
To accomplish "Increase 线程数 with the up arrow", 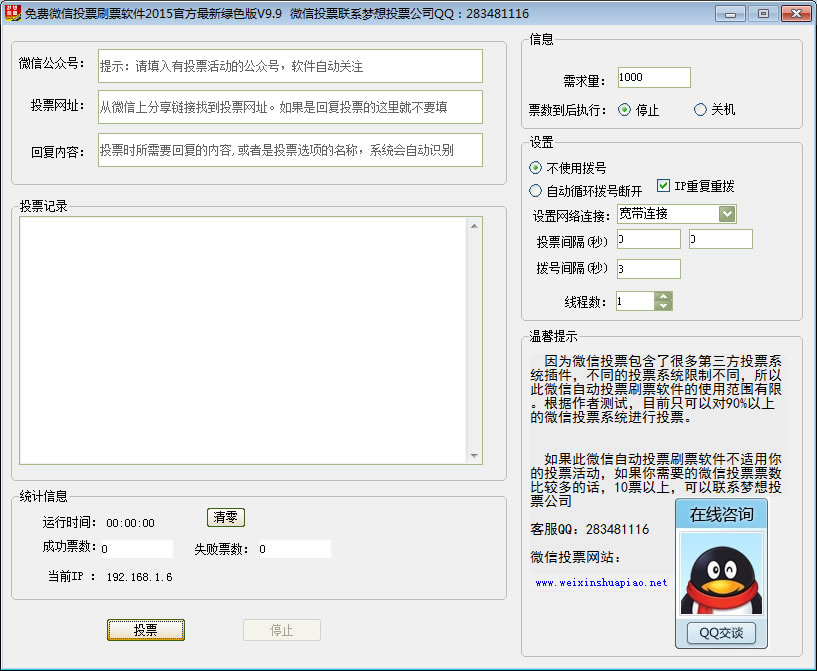I will tap(663, 296).
